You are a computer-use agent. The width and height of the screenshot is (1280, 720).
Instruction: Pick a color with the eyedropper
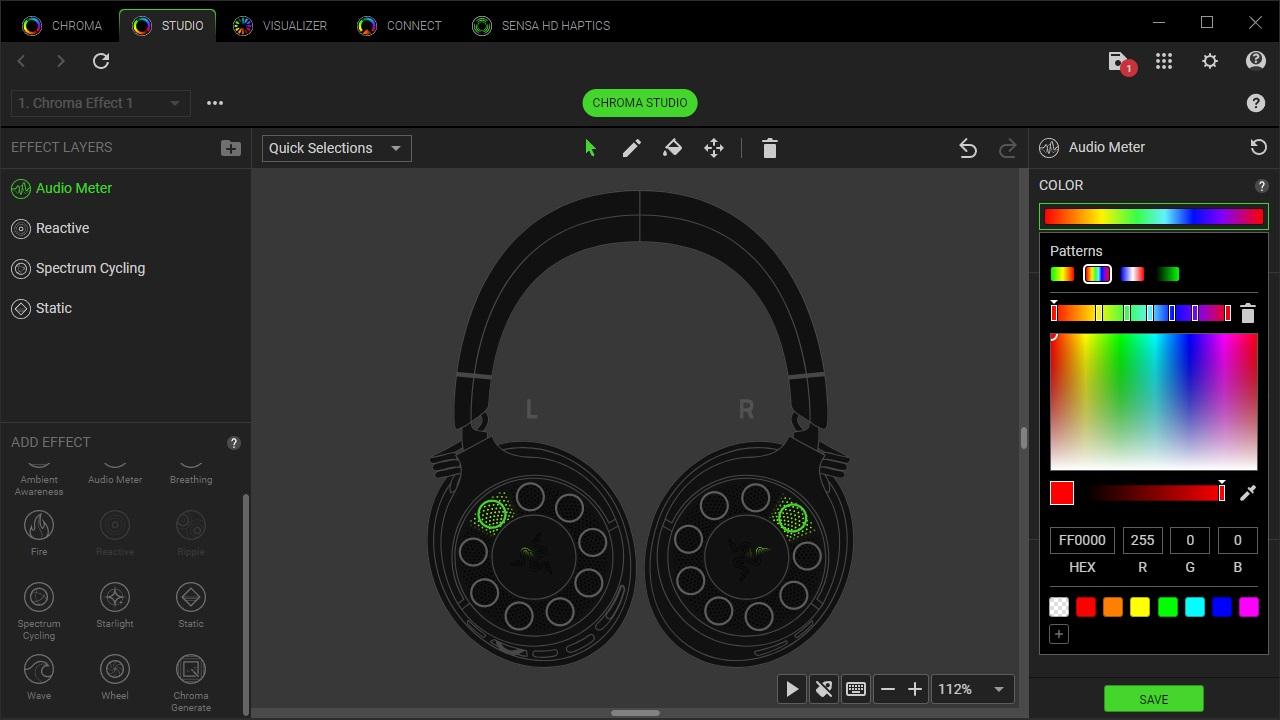[x=1248, y=492]
